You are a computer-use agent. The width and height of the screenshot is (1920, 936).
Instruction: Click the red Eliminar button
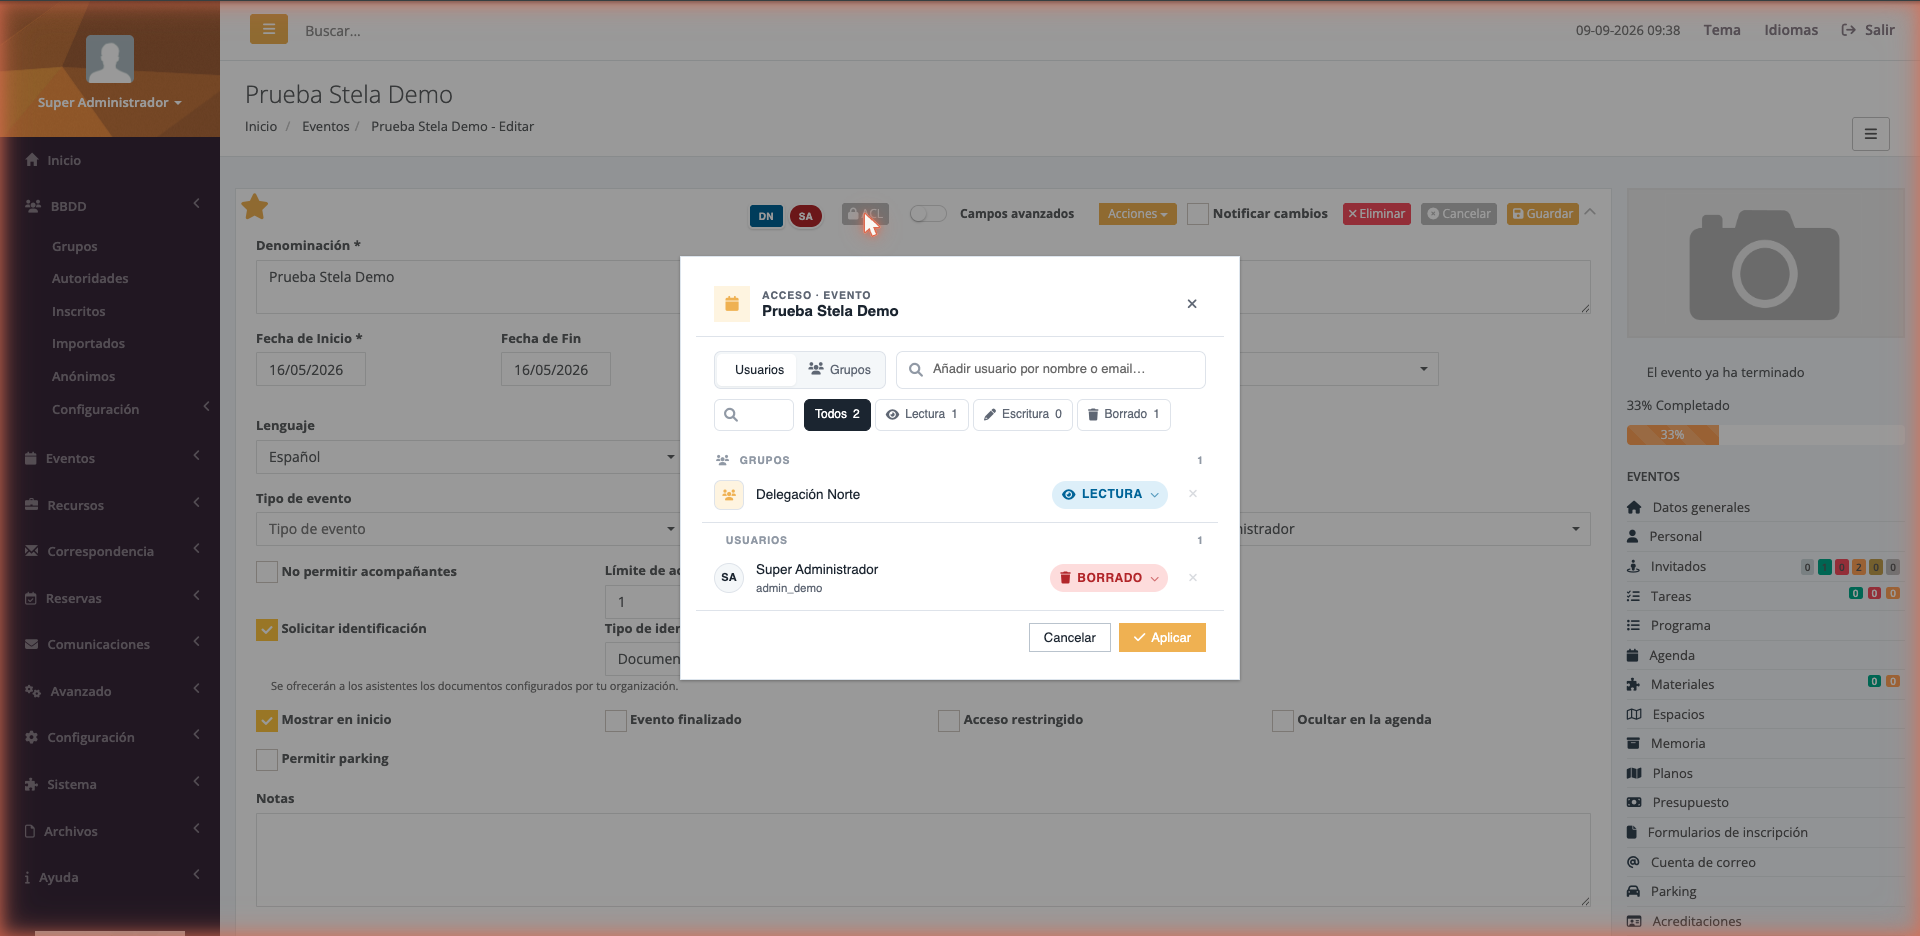(1377, 214)
